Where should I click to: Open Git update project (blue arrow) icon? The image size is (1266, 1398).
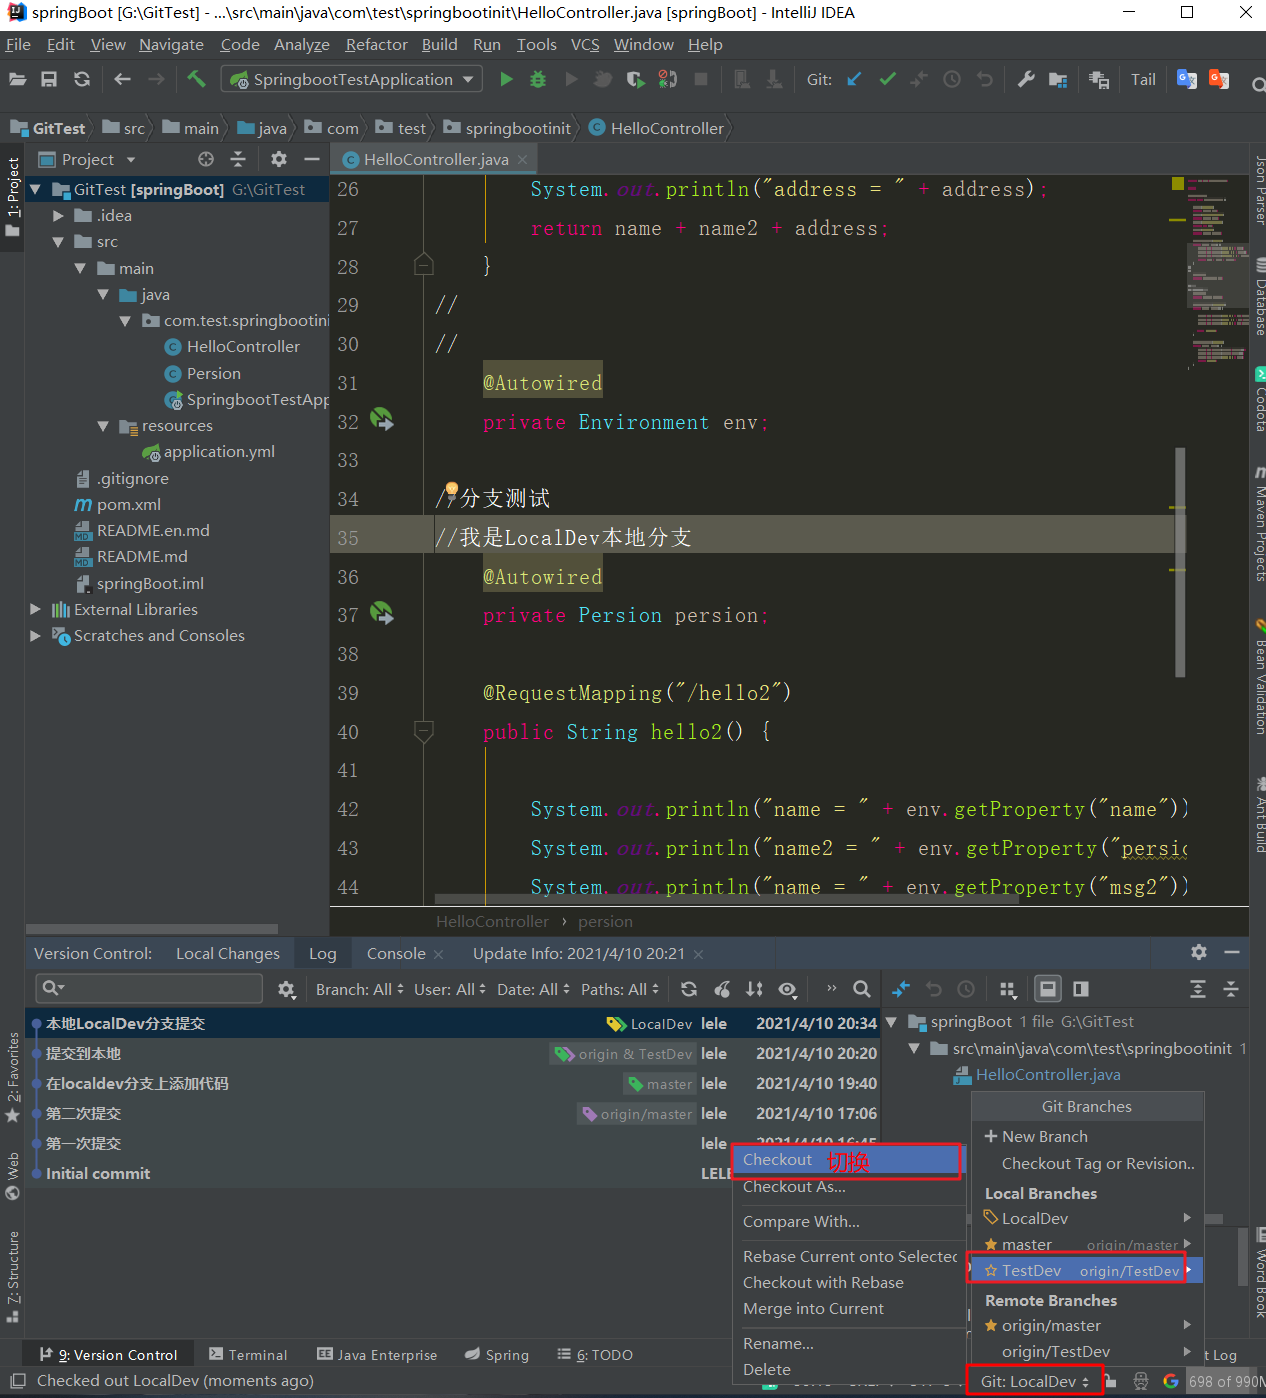(x=853, y=79)
